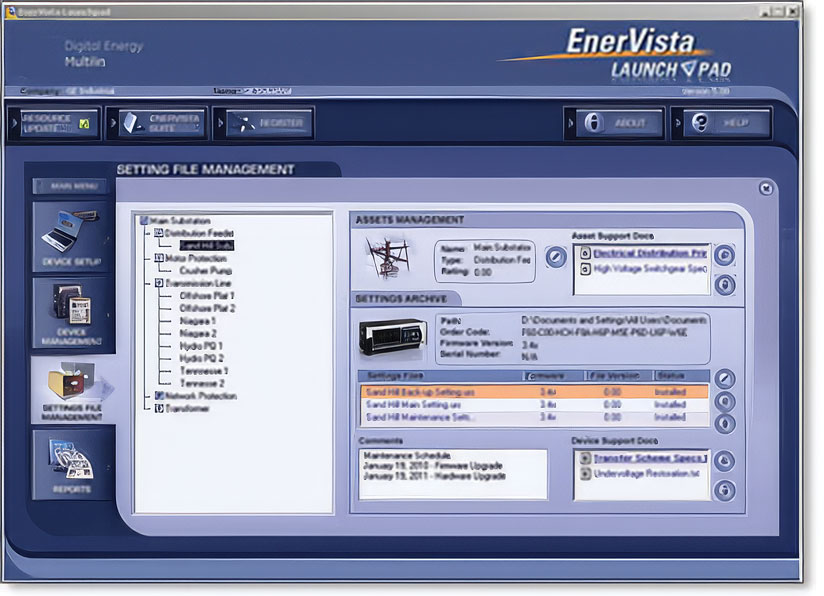Select the Crusher Pump tree item
This screenshot has height=596, width=824.
click(x=205, y=271)
